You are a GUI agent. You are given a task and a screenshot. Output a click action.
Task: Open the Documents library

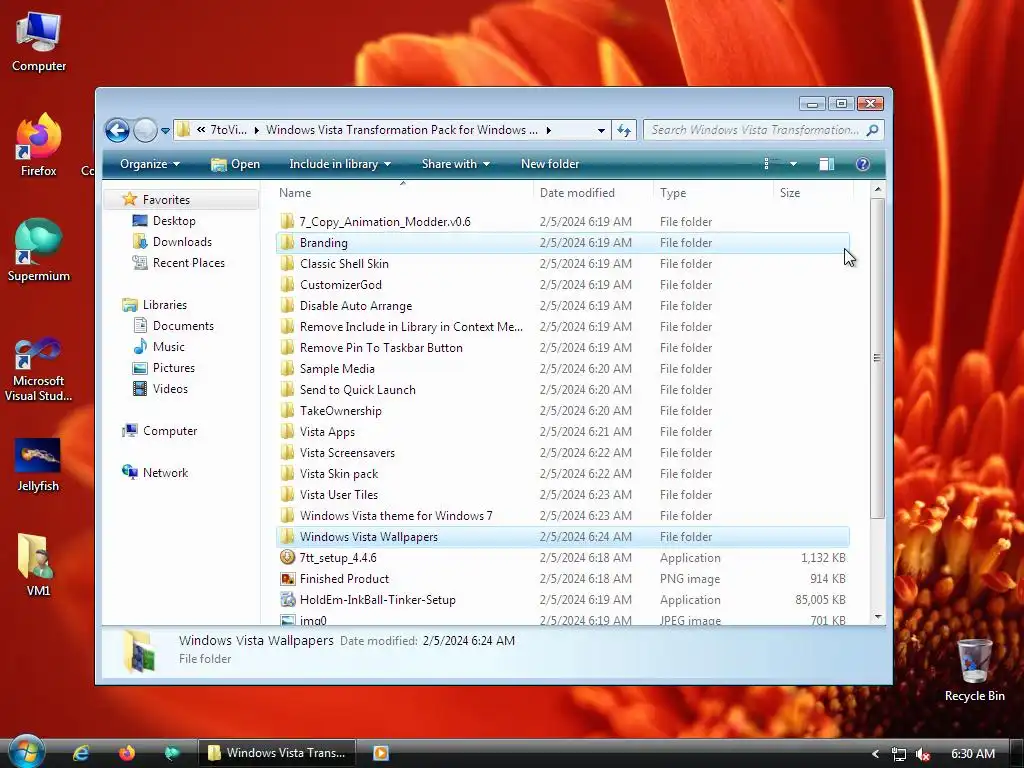pos(183,326)
